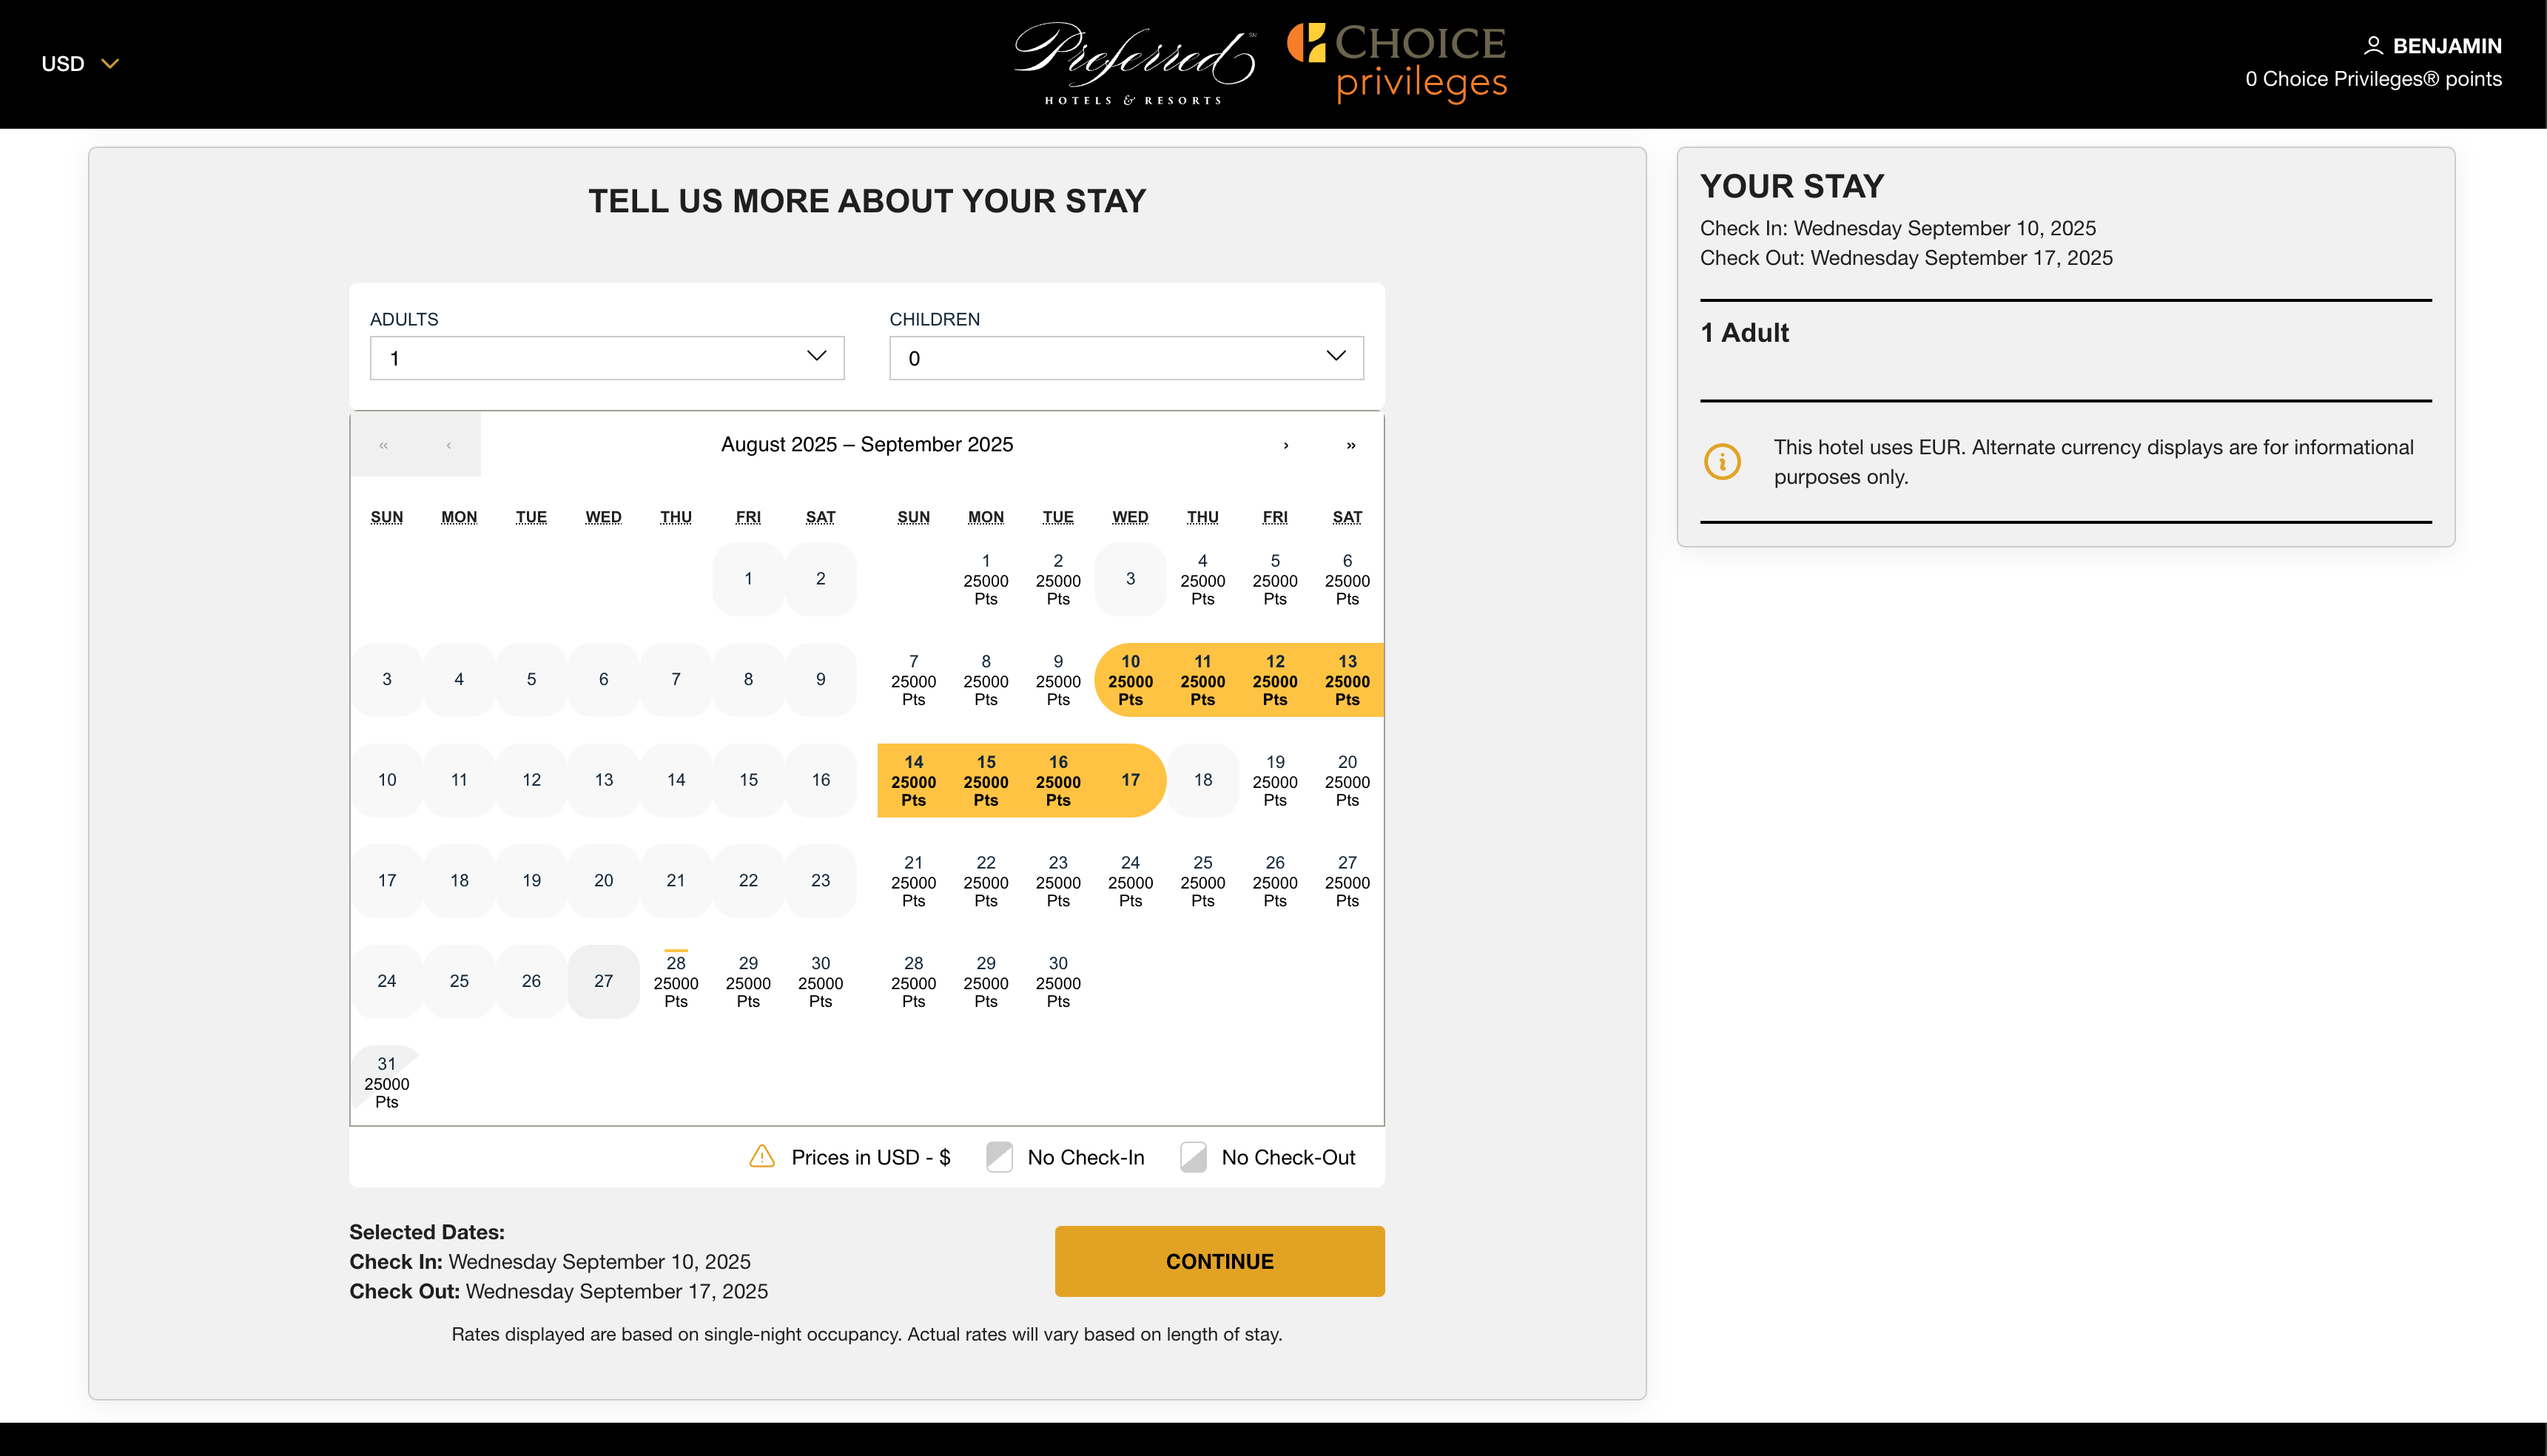Click the next month arrow in calendar
Image resolution: width=2547 pixels, height=1456 pixels.
pos(1286,445)
